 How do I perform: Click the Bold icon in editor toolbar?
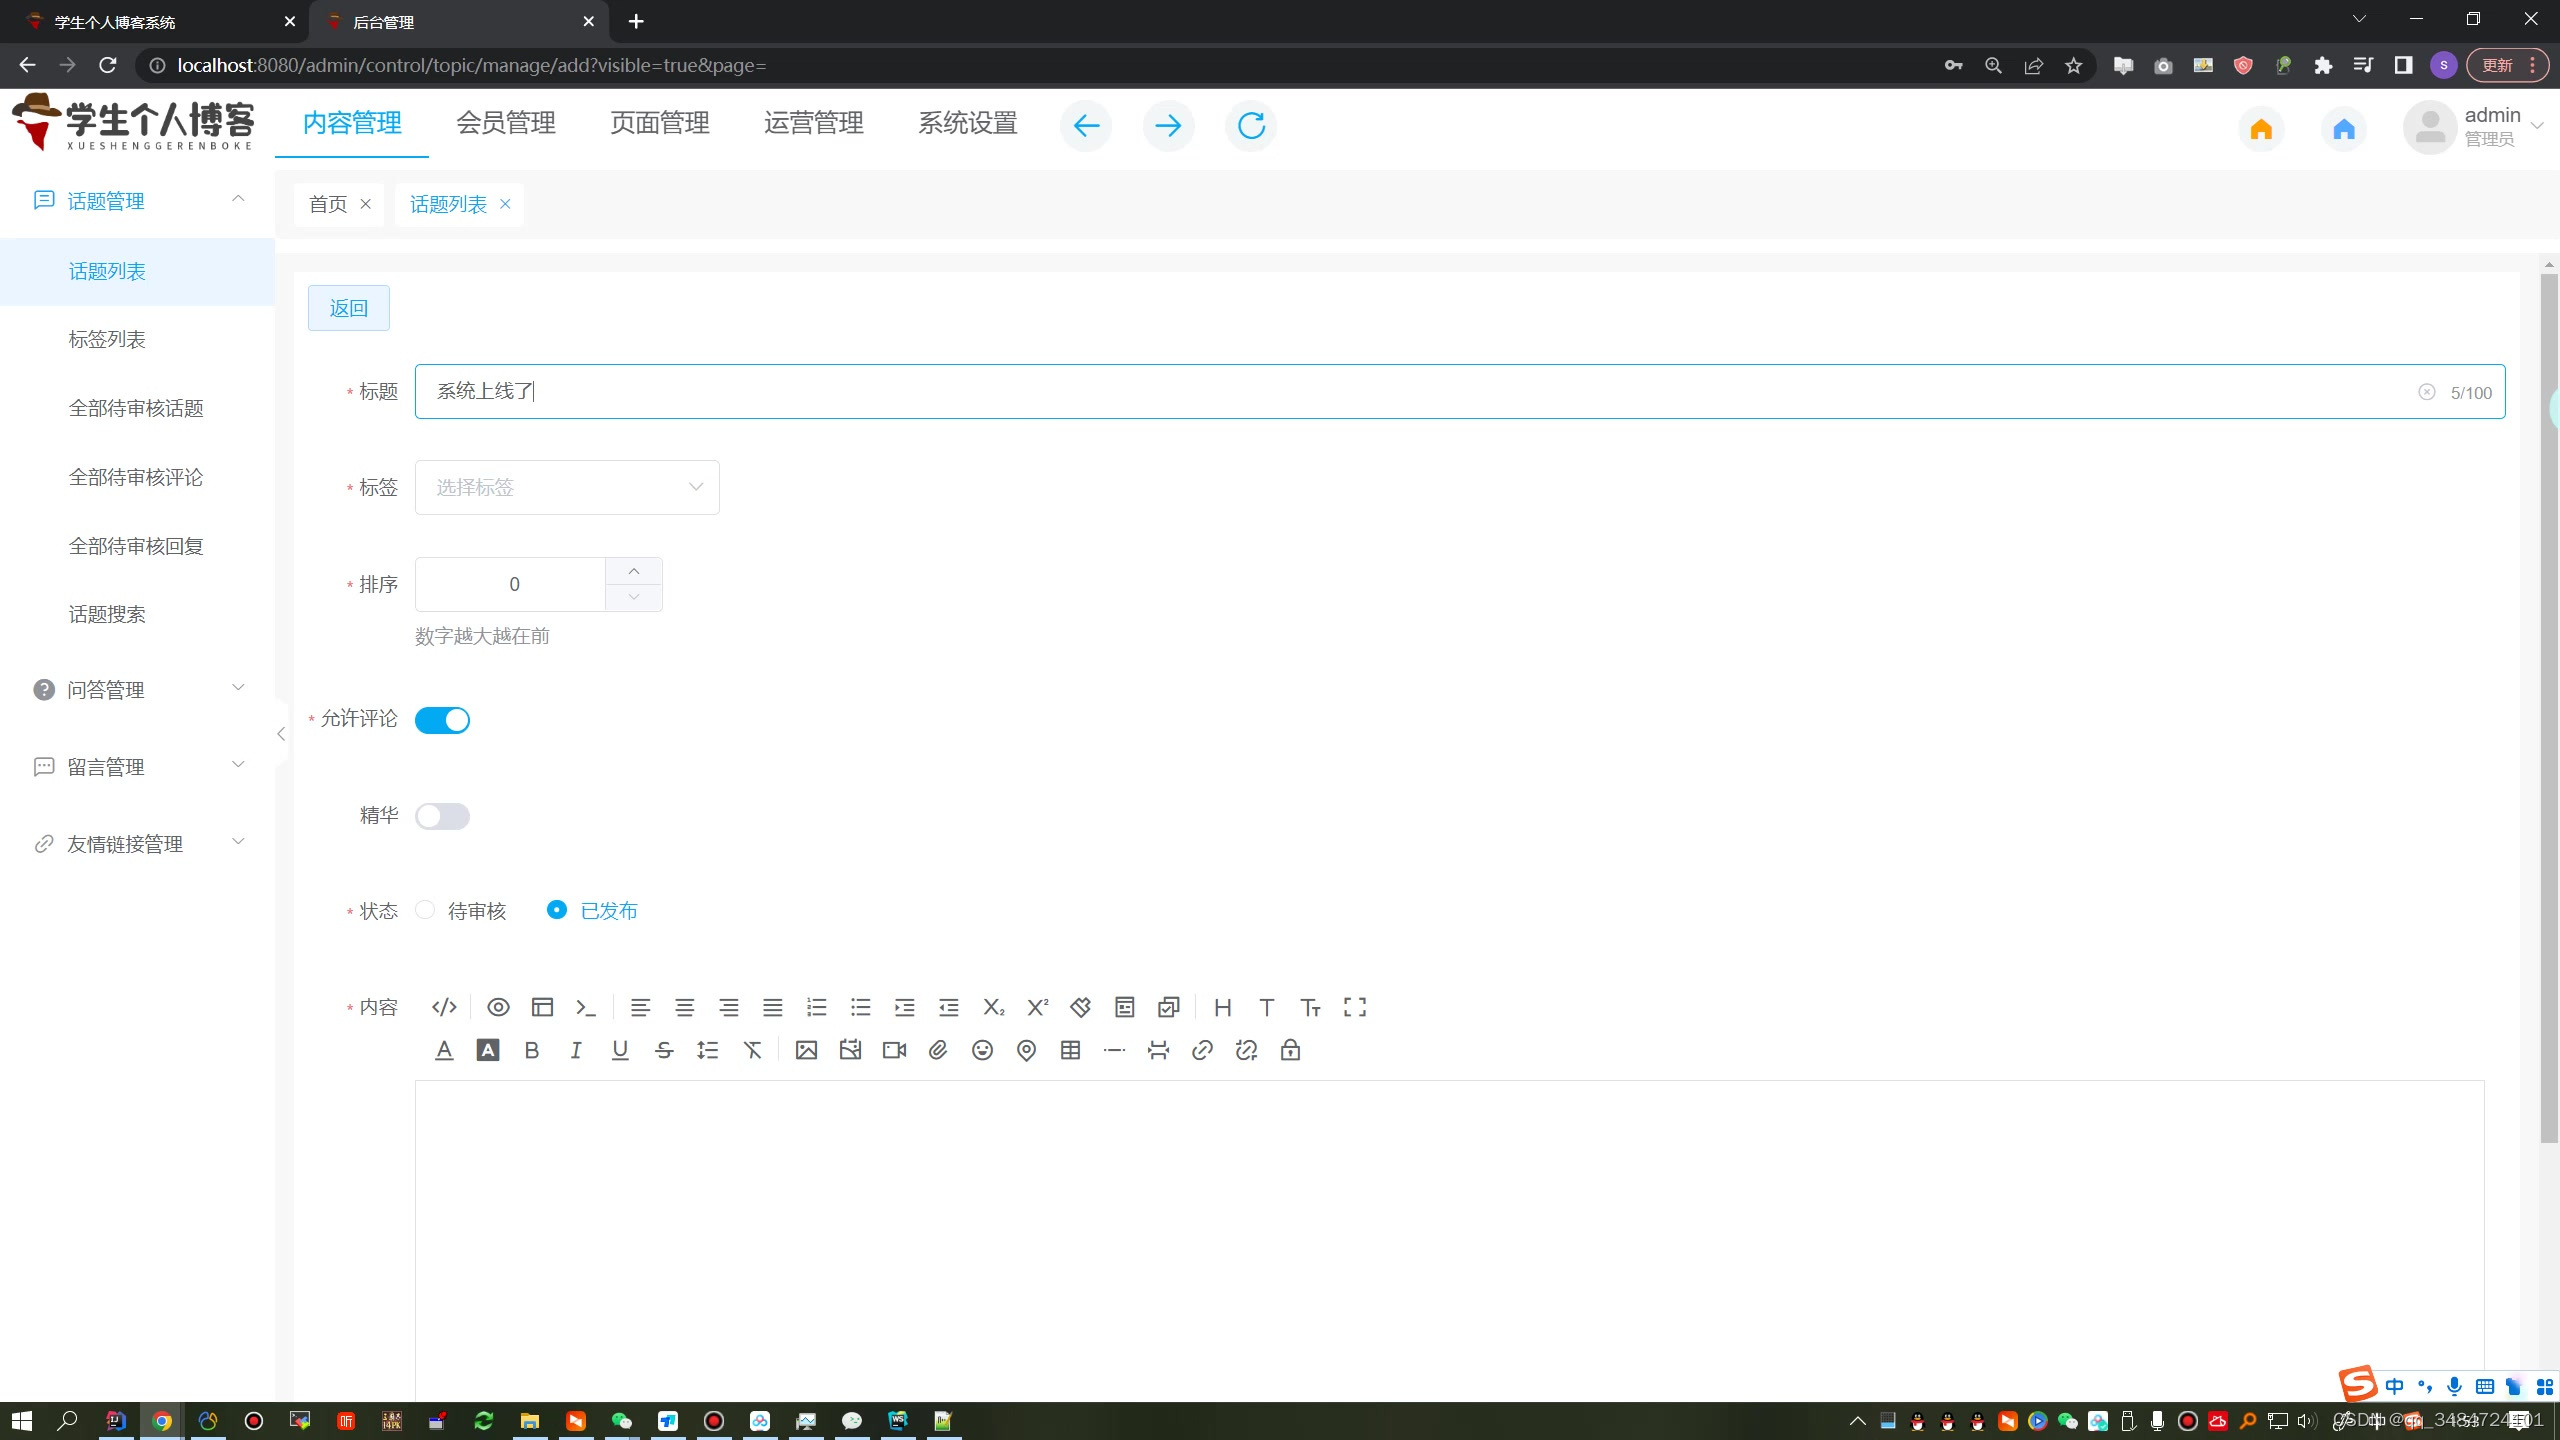(532, 1050)
